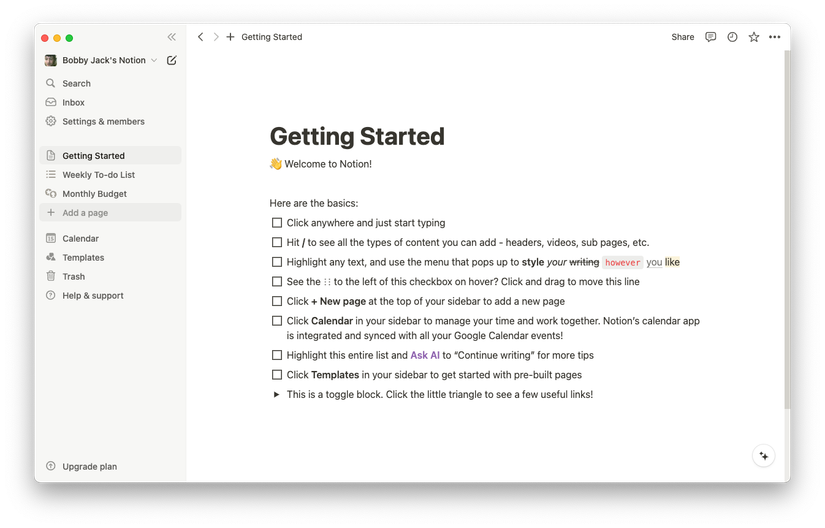
Task: Open Settings & members
Action: pyautogui.click(x=103, y=122)
